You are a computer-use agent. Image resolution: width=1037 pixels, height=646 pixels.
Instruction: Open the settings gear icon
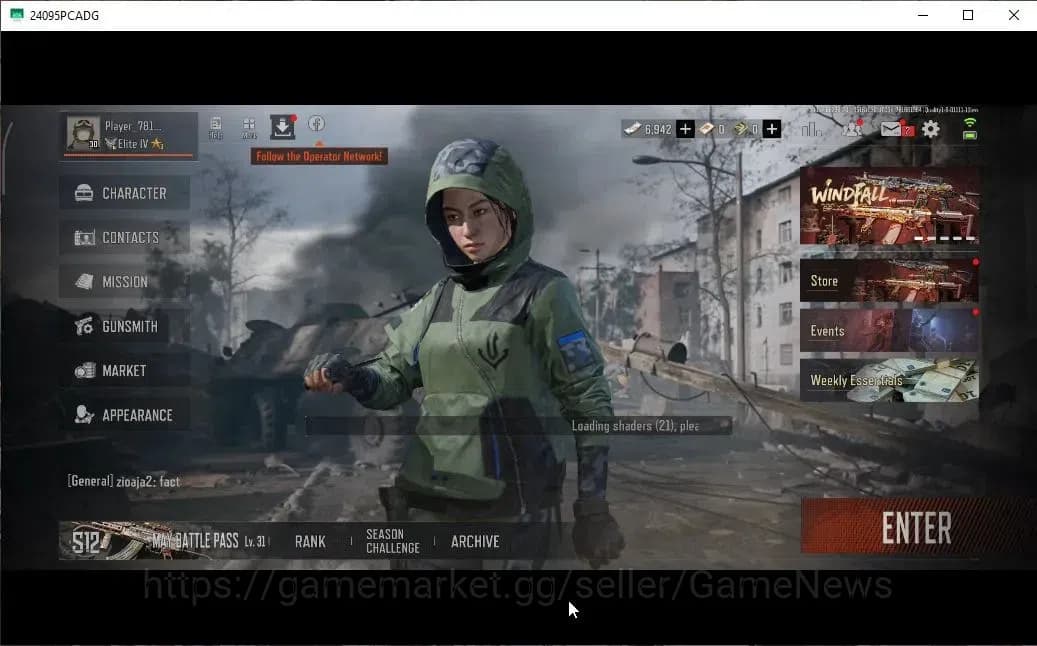point(931,129)
